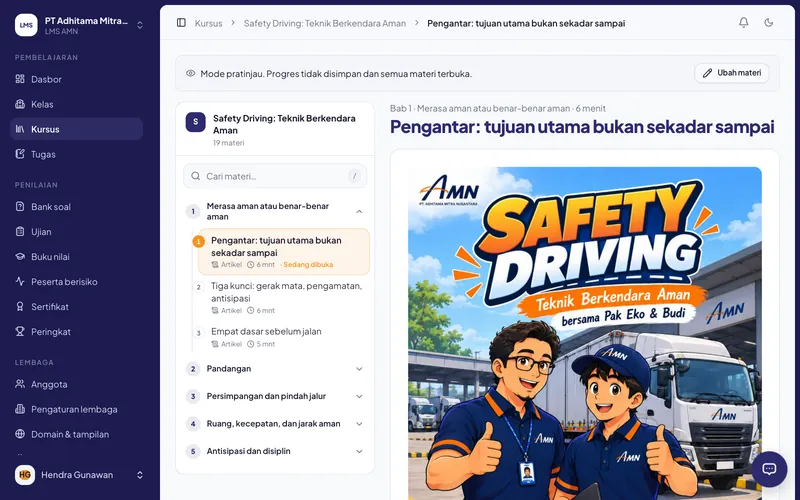Viewport: 800px width, 500px height.
Task: Click the Tugas edit icon
Action: 20,154
